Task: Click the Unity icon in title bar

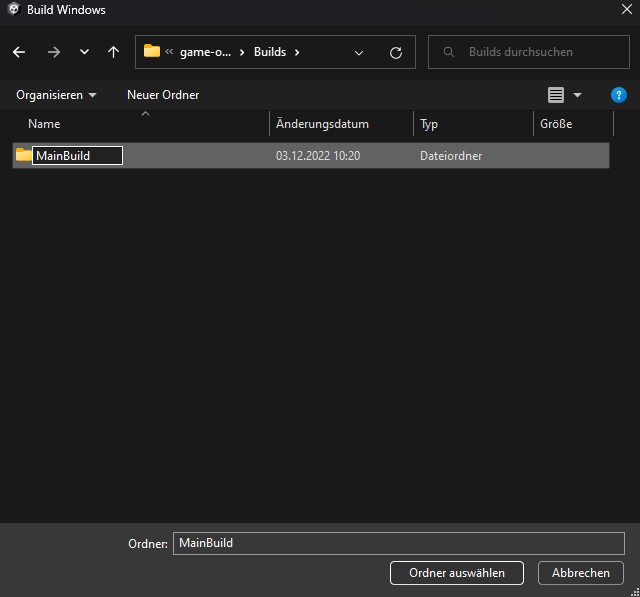Action: pos(13,9)
